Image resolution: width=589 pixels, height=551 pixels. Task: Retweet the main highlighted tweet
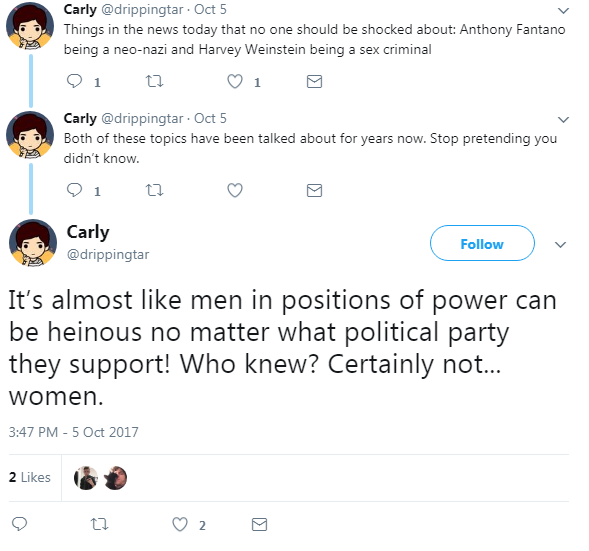(x=100, y=524)
